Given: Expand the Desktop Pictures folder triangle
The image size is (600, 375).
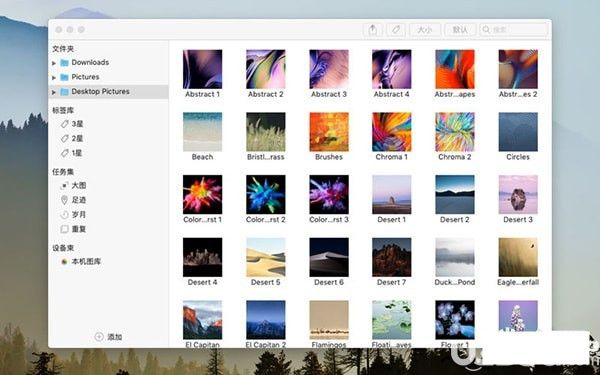Looking at the screenshot, I should coord(54,92).
